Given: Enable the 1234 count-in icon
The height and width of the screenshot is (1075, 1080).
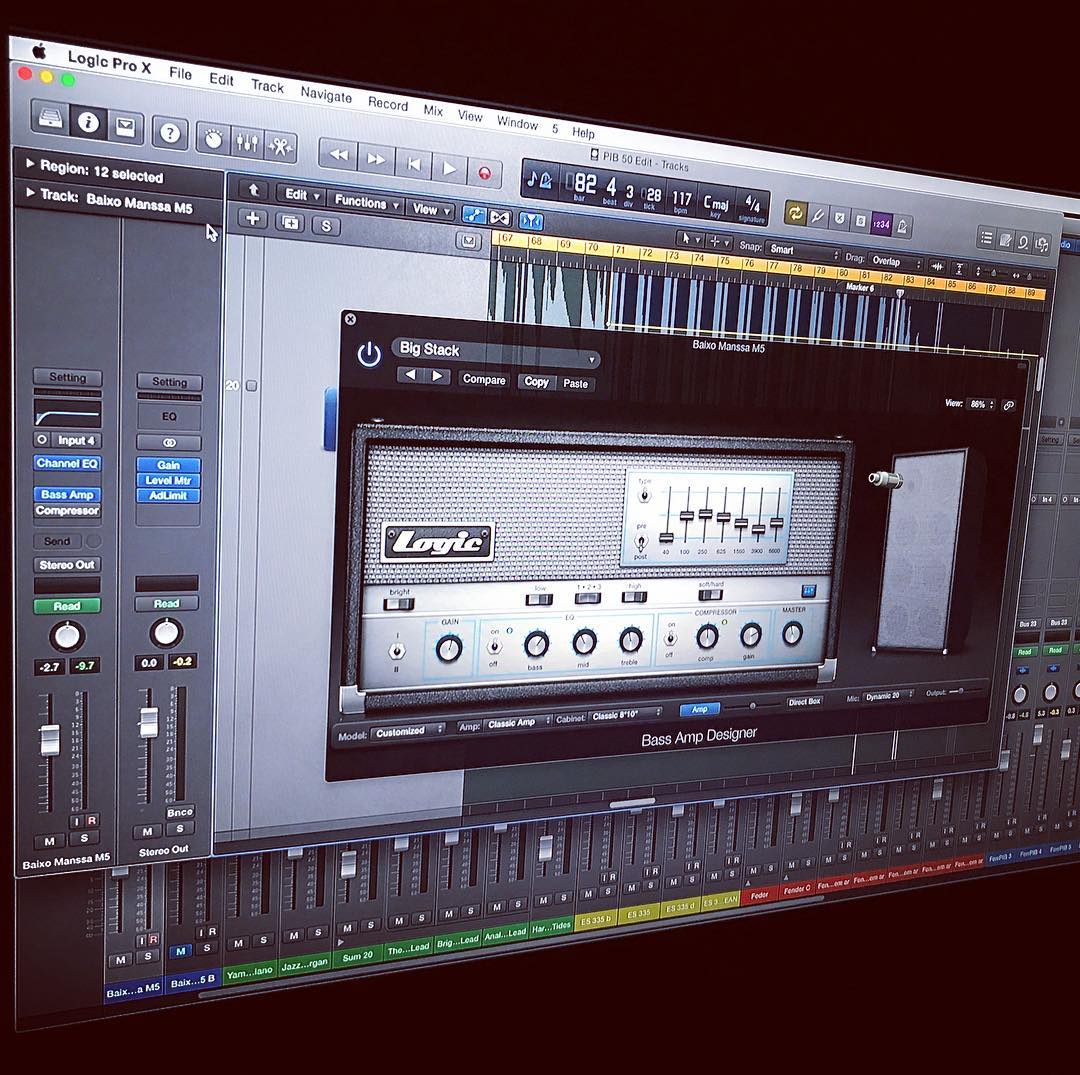Looking at the screenshot, I should pyautogui.click(x=882, y=223).
